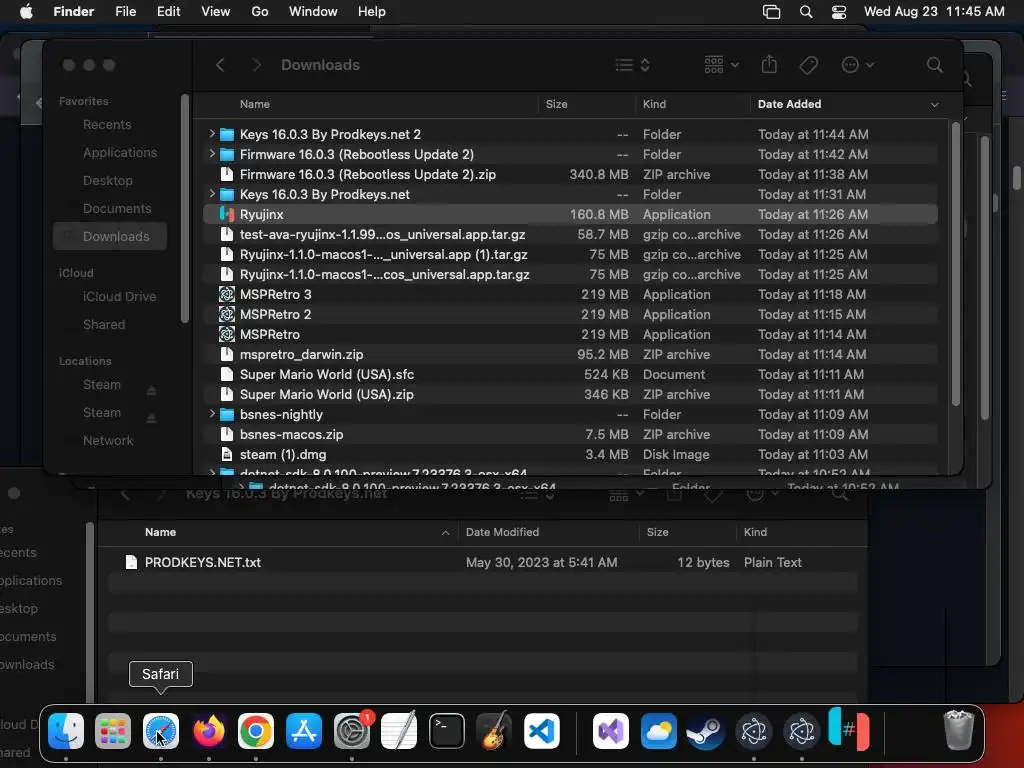Viewport: 1024px width, 768px height.
Task: Open Visual Studio Code in the Dock
Action: pyautogui.click(x=542, y=731)
